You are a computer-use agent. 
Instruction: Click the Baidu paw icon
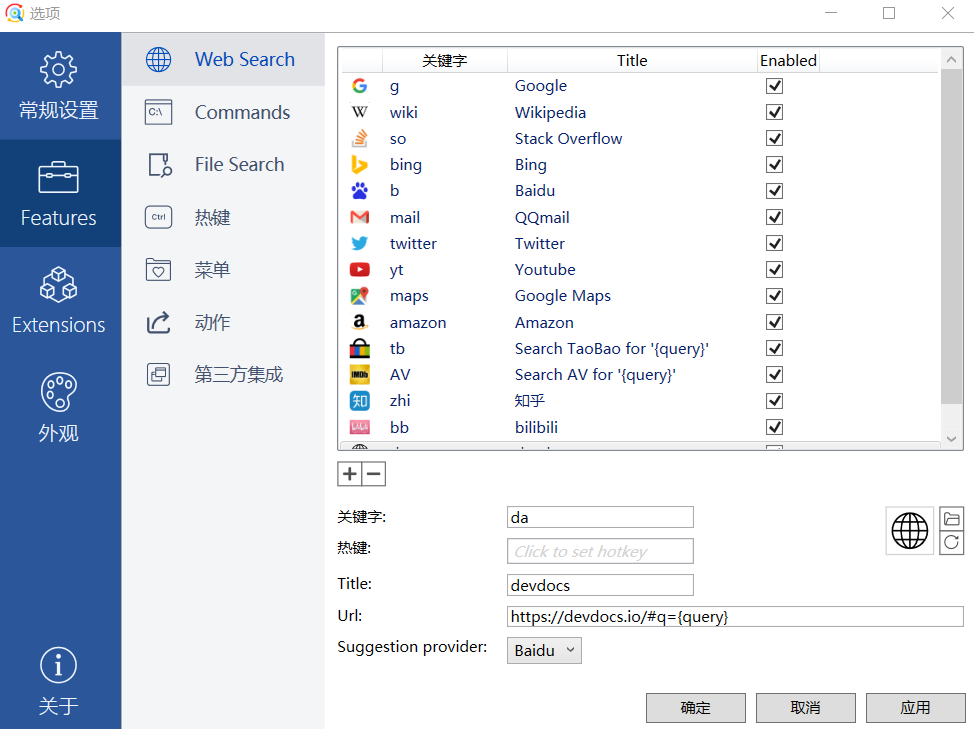360,191
